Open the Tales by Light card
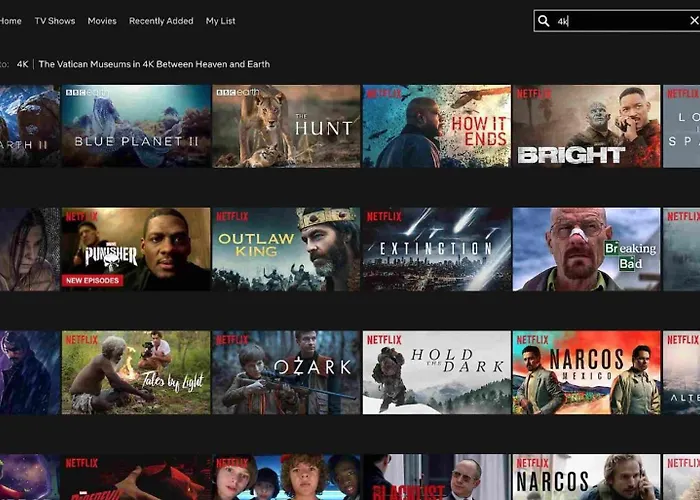Screen dimensions: 700x500 136,372
